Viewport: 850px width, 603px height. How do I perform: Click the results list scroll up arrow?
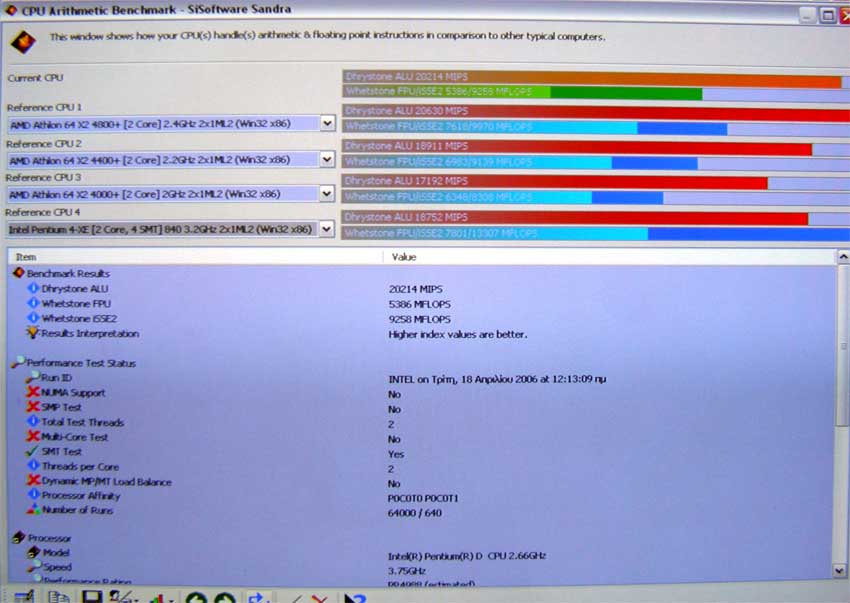(843, 256)
